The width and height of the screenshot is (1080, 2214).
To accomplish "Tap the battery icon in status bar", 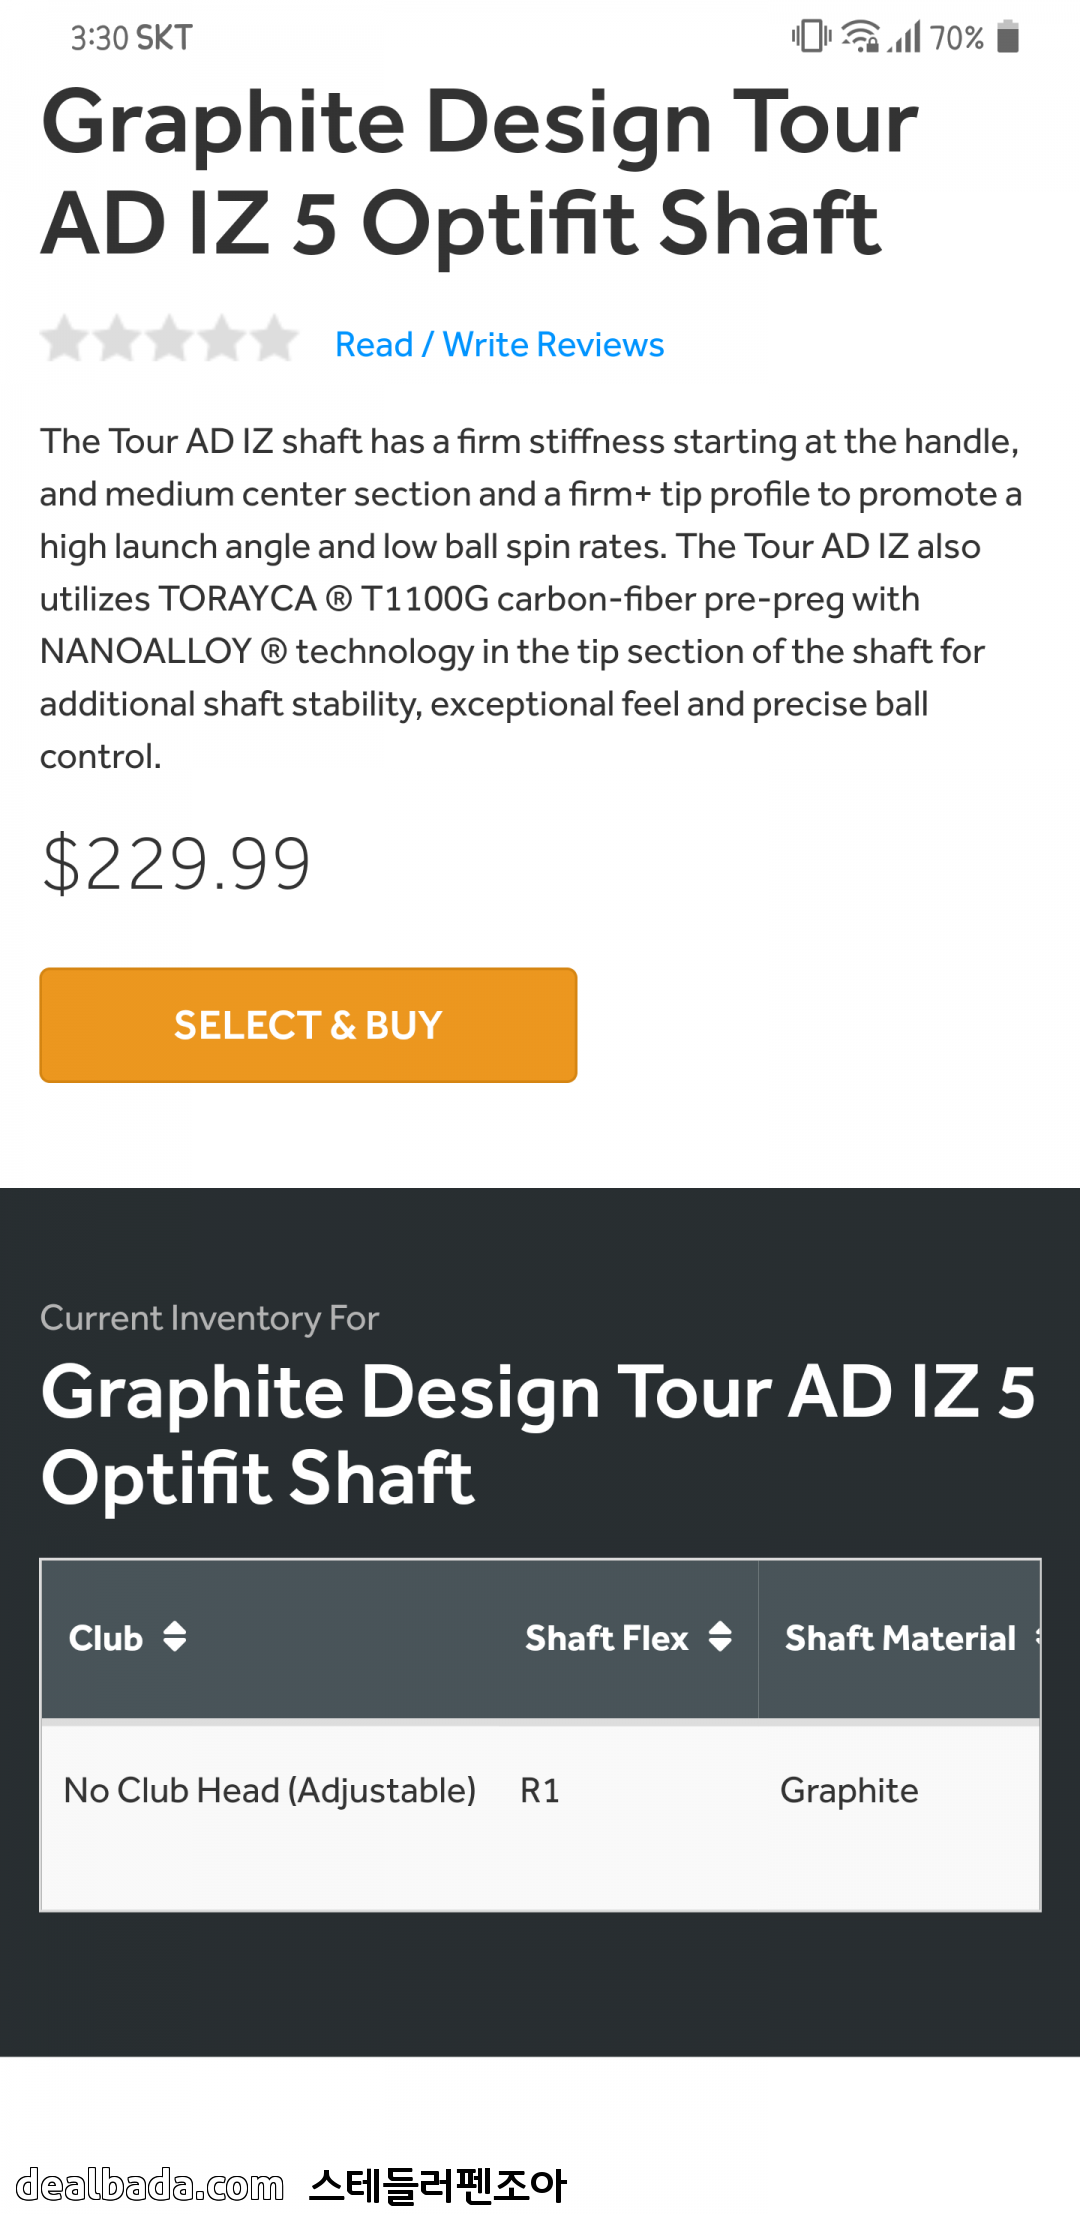I will point(1008,37).
